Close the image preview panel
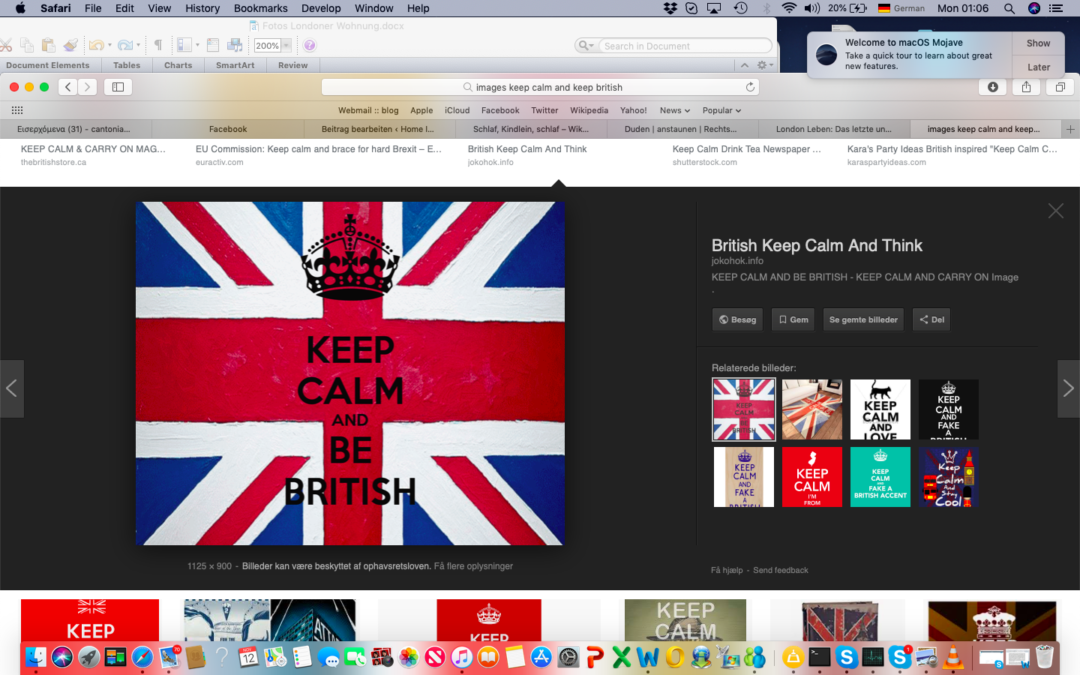The image size is (1080, 675). pos(1055,211)
